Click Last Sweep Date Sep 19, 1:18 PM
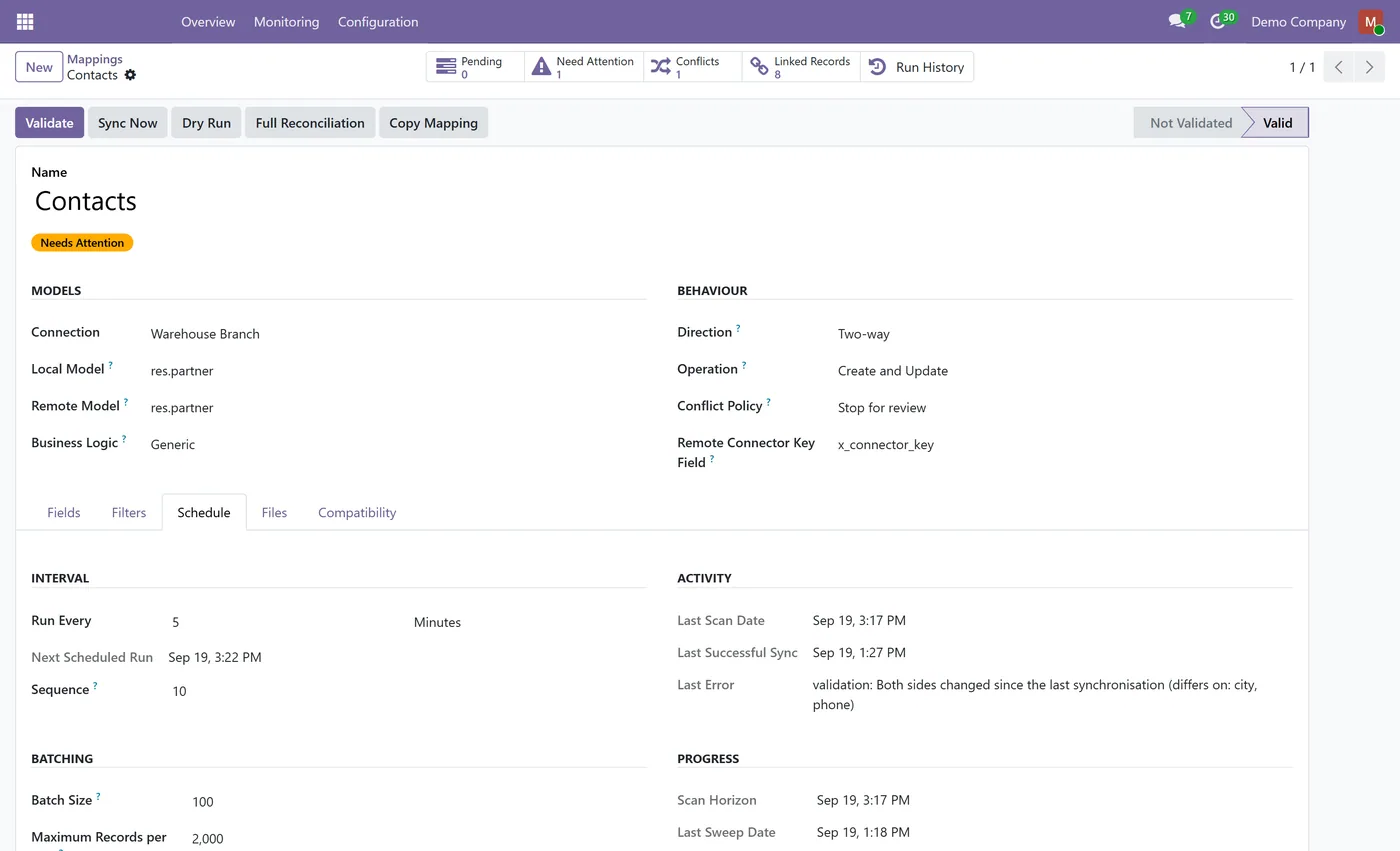 point(863,832)
